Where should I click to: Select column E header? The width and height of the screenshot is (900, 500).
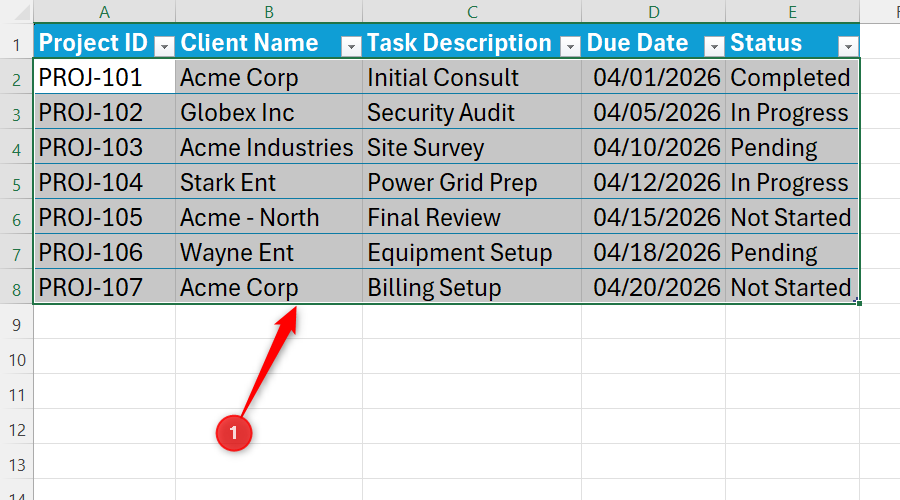point(792,11)
